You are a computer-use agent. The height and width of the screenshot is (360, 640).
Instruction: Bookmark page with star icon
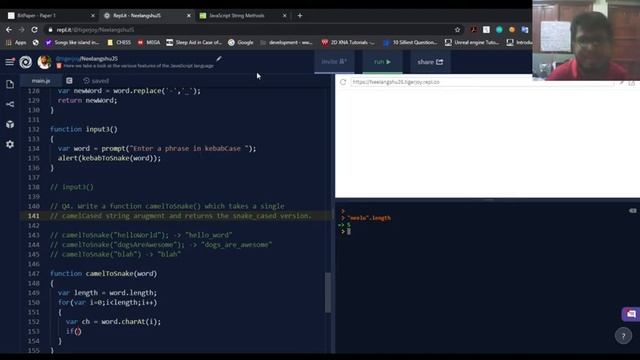pos(457,30)
